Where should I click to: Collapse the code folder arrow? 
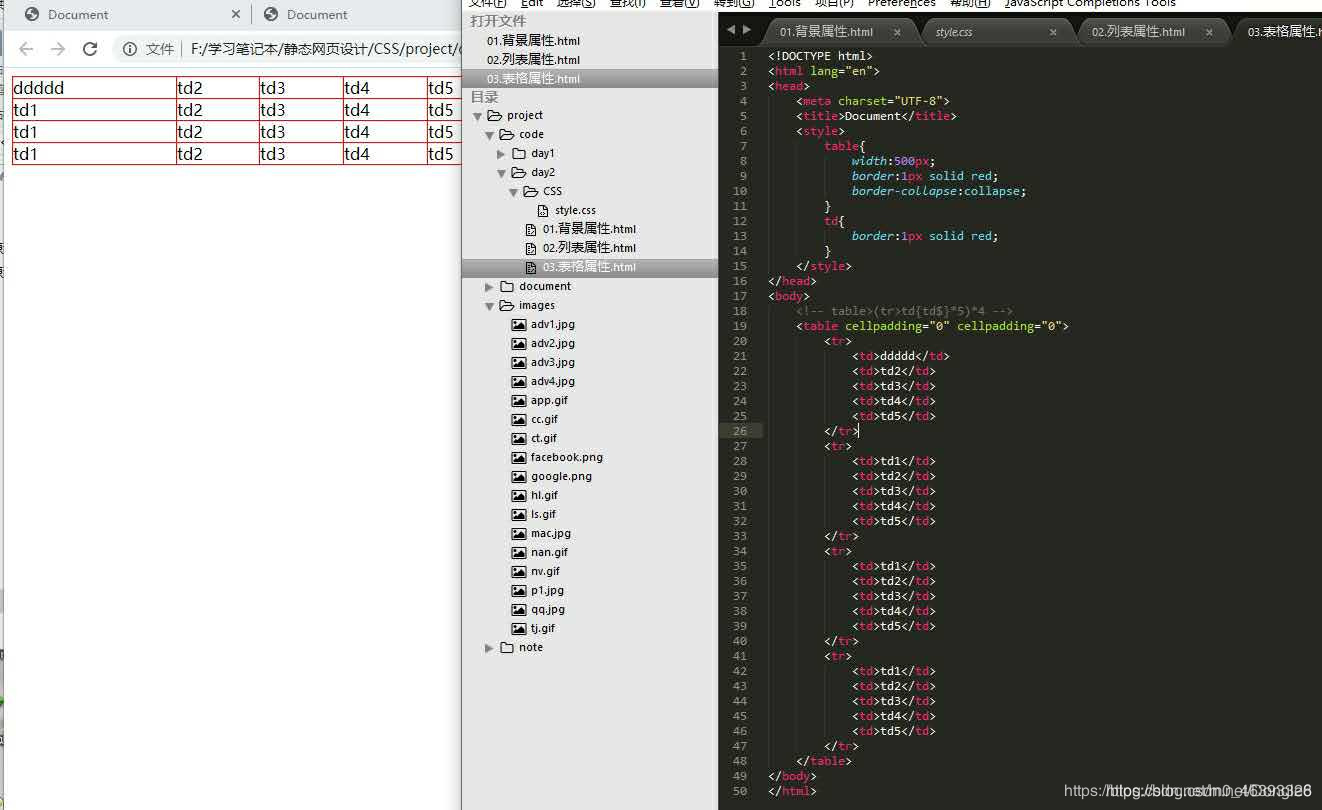pyautogui.click(x=490, y=135)
